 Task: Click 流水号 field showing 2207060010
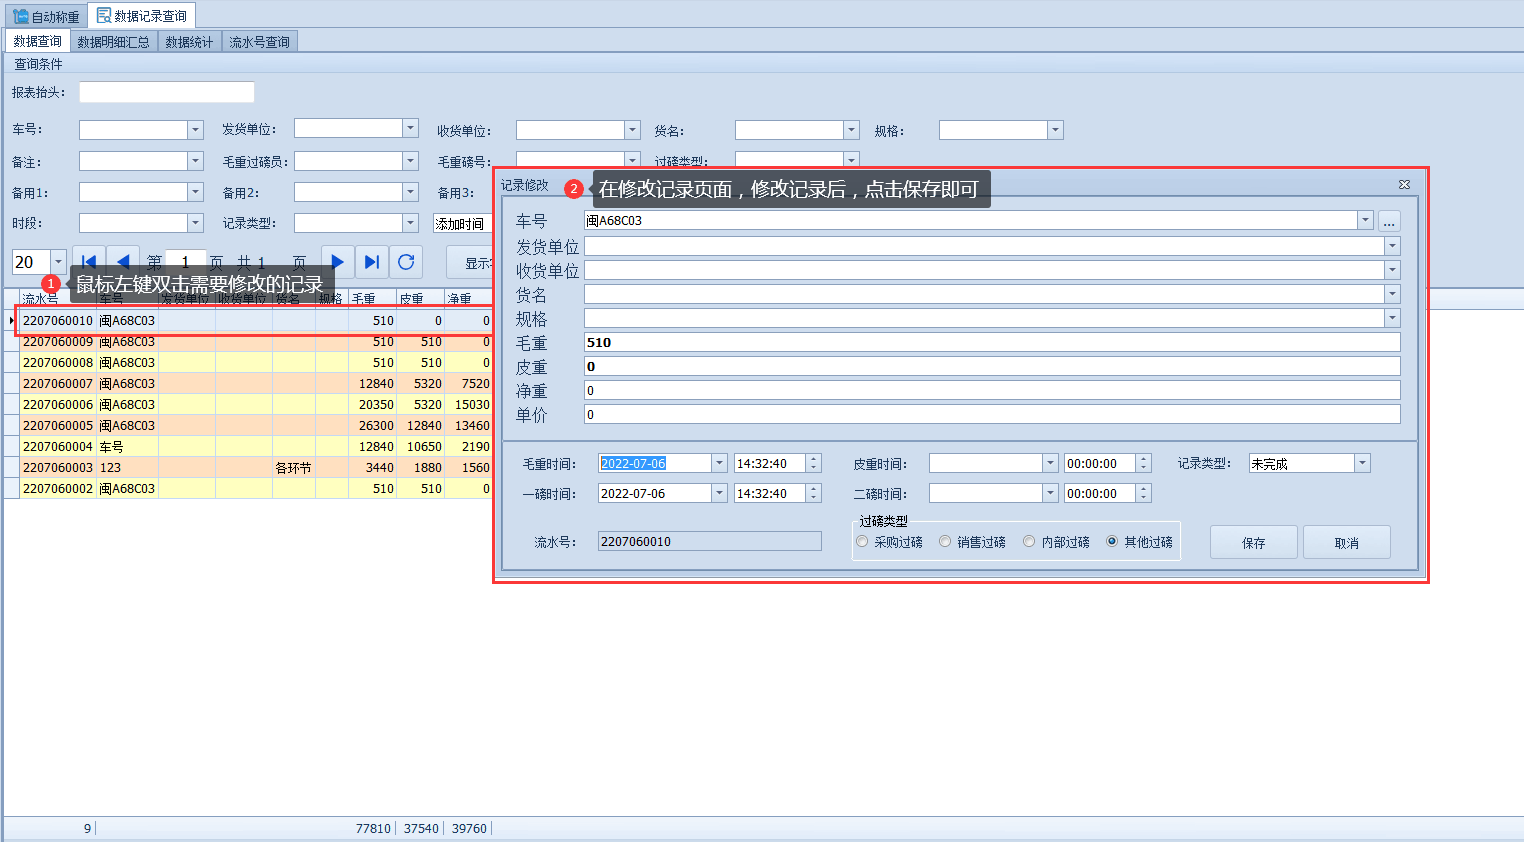pyautogui.click(x=710, y=541)
